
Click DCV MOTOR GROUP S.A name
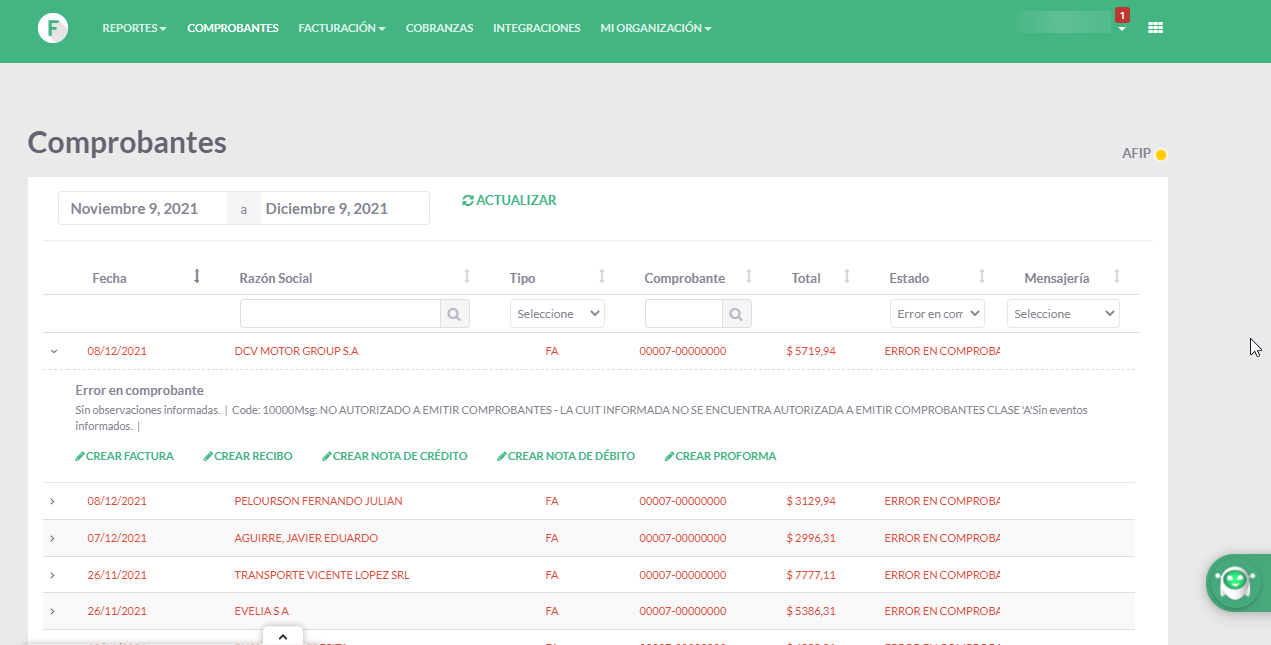(296, 351)
